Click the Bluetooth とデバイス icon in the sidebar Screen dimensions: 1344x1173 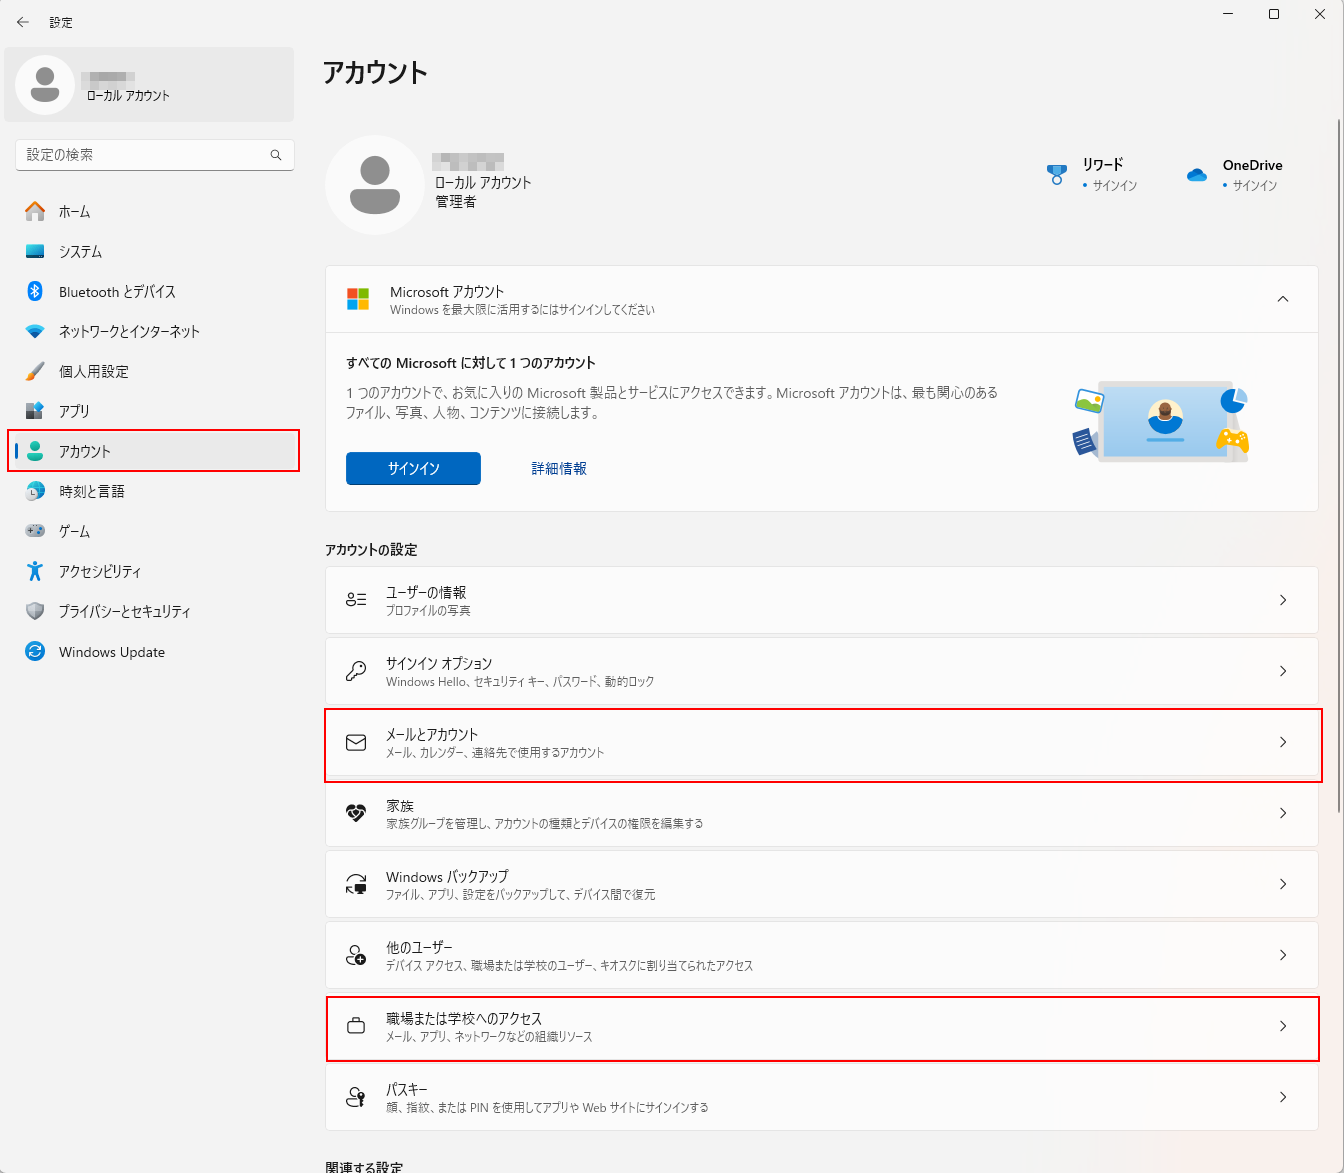click(35, 291)
